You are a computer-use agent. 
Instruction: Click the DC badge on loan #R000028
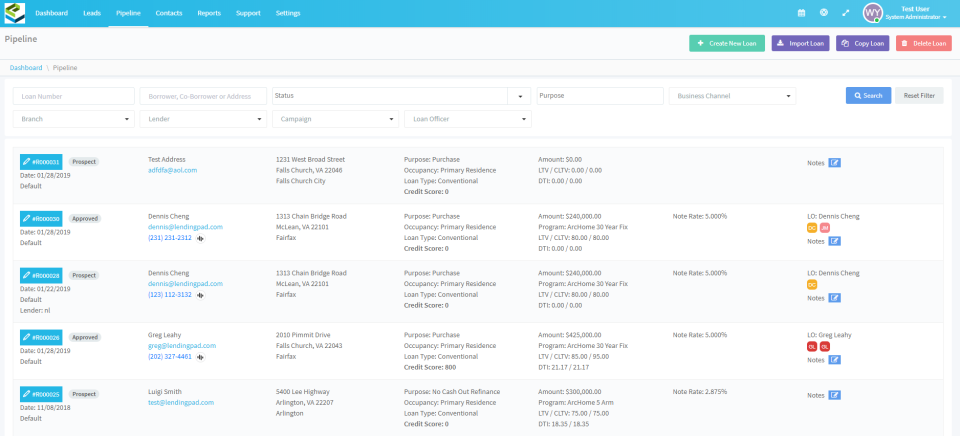coord(812,285)
